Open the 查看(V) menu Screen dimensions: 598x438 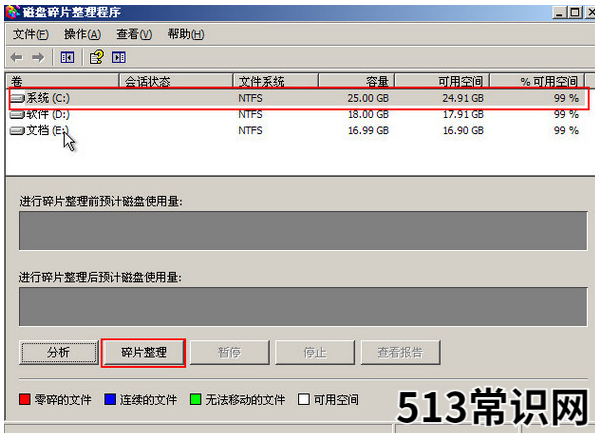134,34
